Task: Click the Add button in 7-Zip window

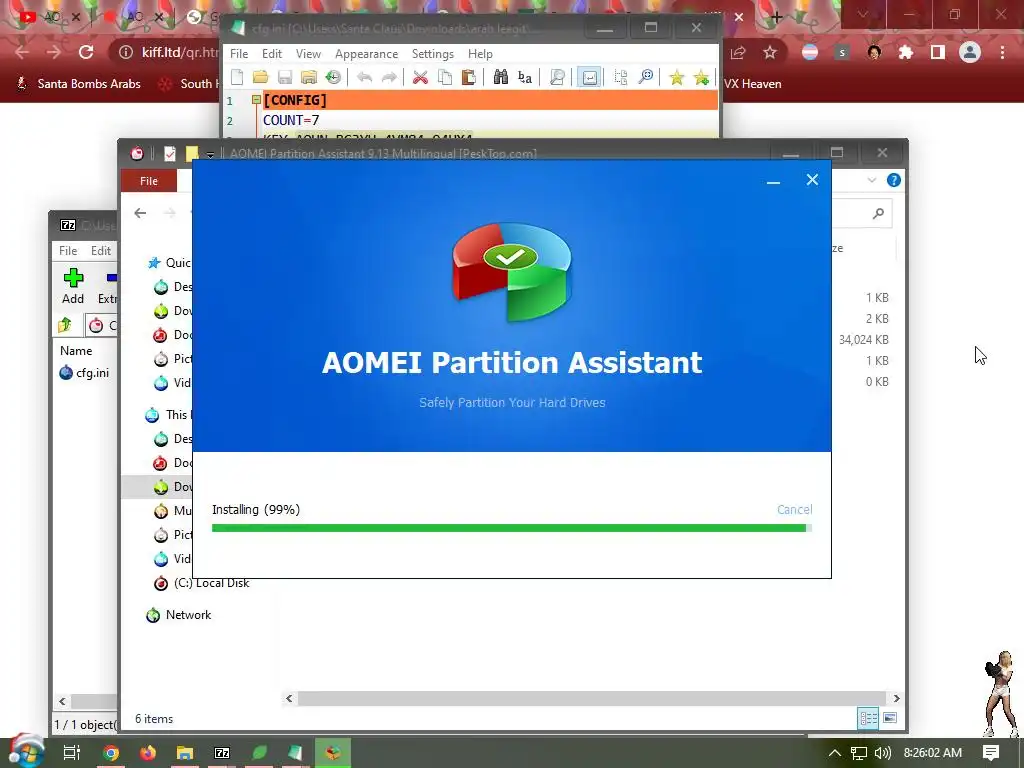Action: (73, 286)
